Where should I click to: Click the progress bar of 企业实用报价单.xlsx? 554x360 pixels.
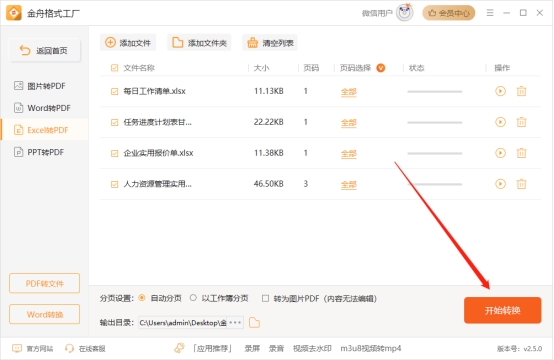click(435, 153)
